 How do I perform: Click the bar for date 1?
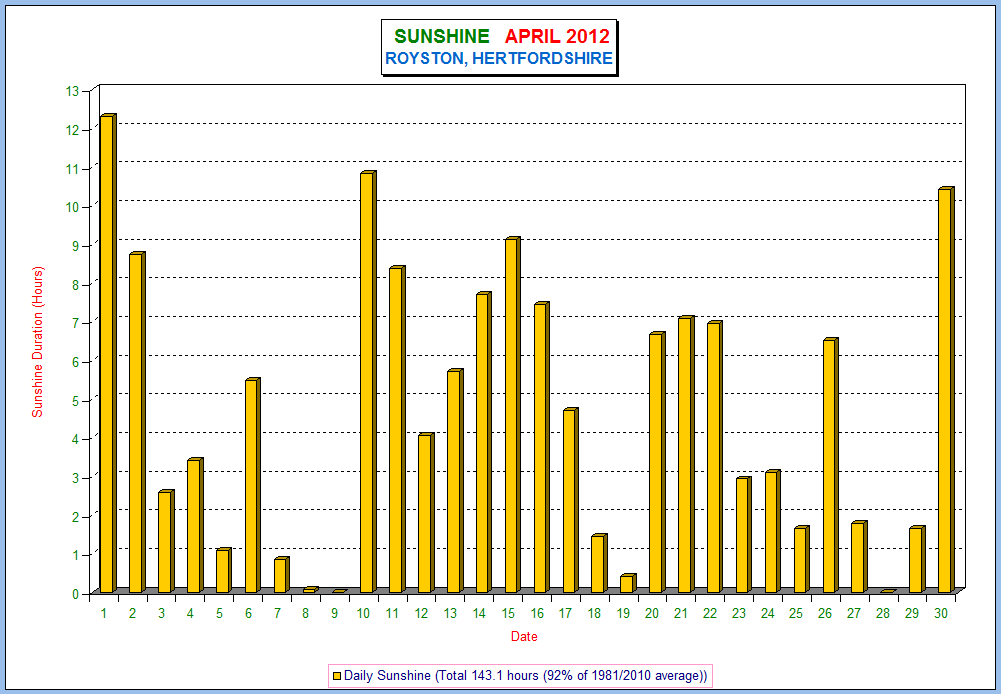tap(109, 353)
